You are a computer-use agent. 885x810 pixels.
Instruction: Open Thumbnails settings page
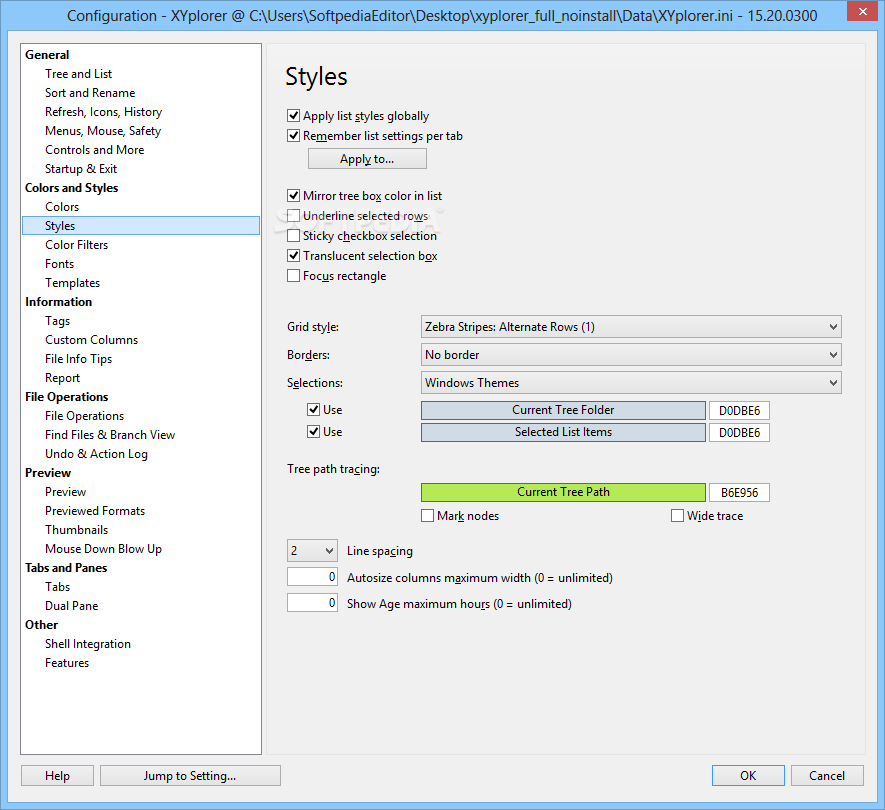tap(77, 530)
